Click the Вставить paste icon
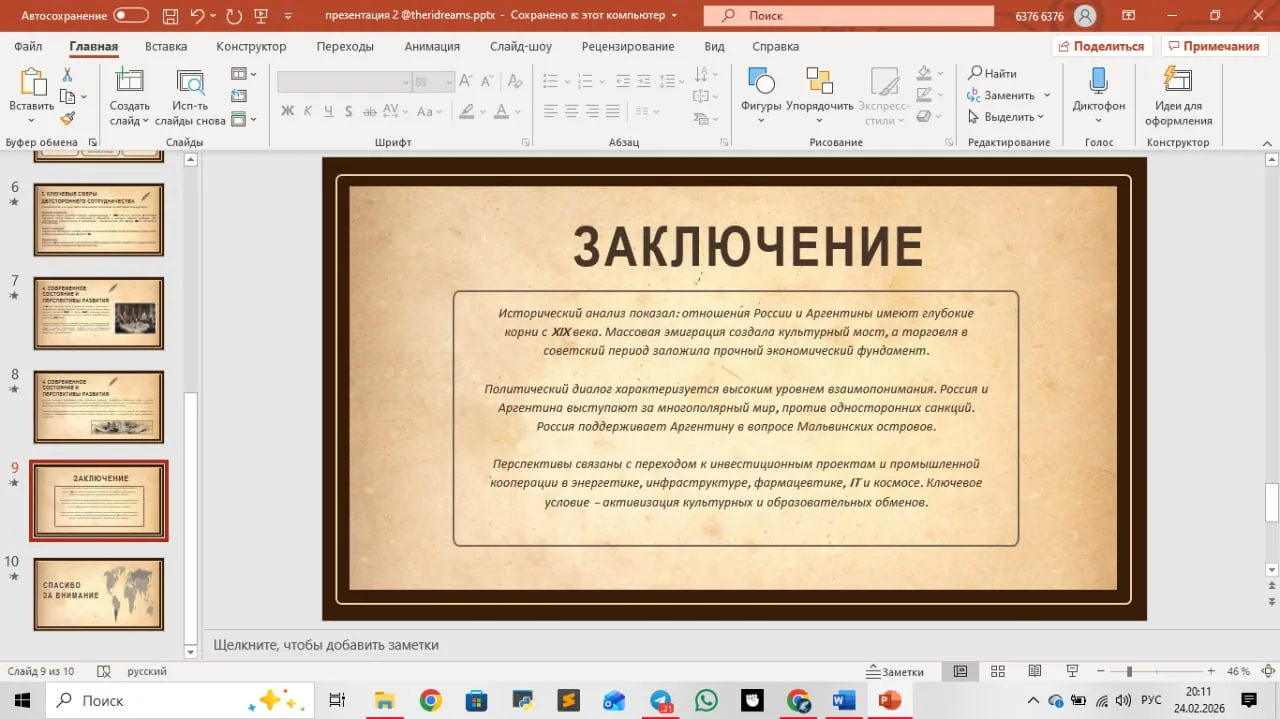1280x719 pixels. click(32, 83)
